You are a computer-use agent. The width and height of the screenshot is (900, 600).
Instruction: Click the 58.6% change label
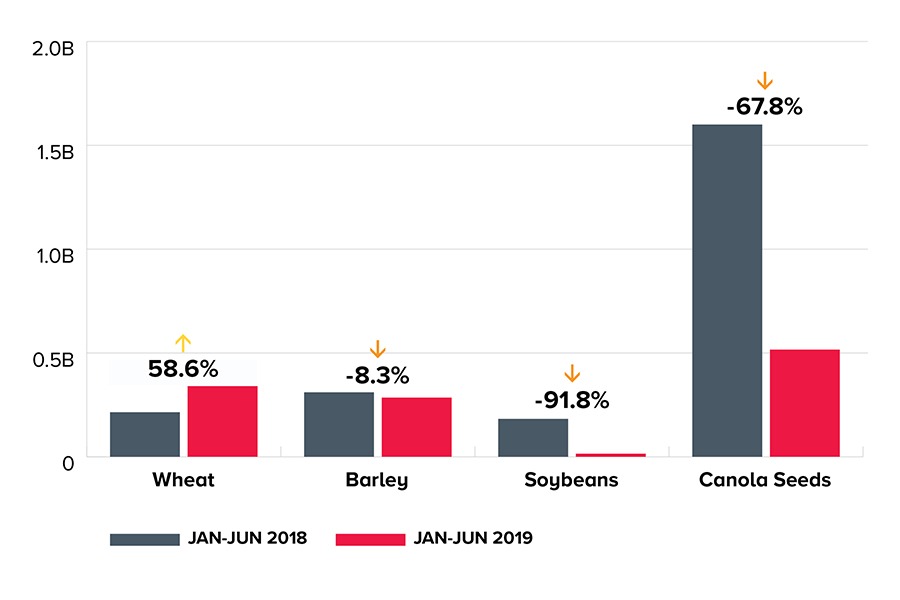click(183, 368)
